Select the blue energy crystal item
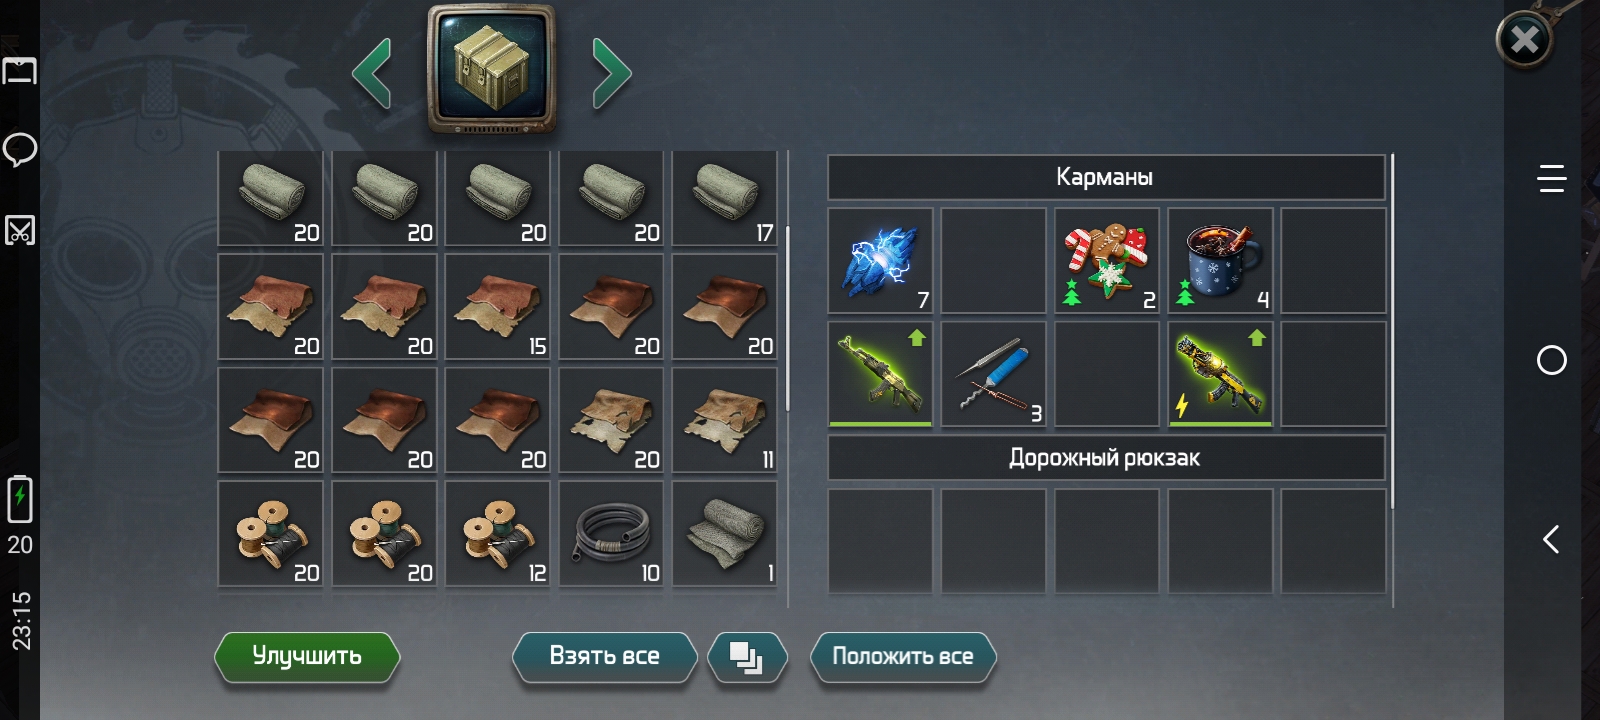 (x=880, y=261)
